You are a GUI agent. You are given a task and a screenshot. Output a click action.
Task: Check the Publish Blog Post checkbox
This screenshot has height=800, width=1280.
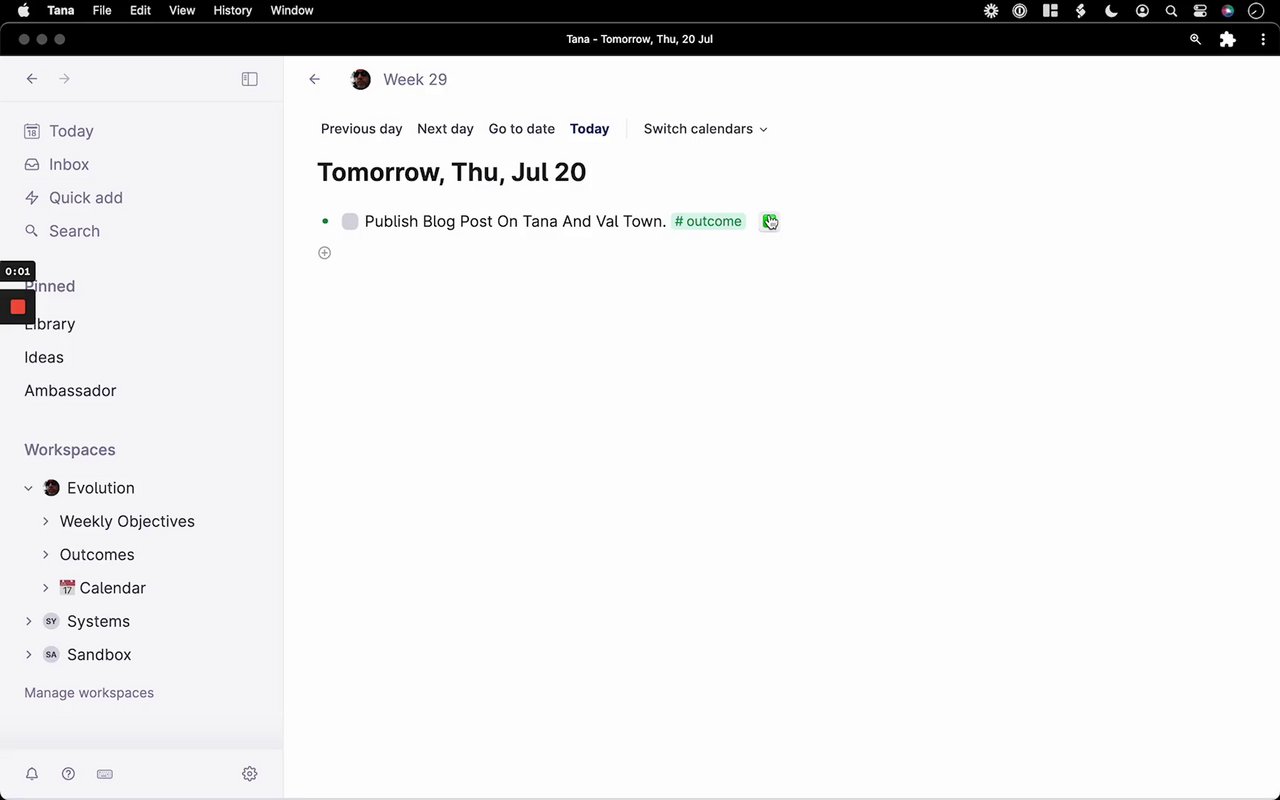tap(350, 221)
